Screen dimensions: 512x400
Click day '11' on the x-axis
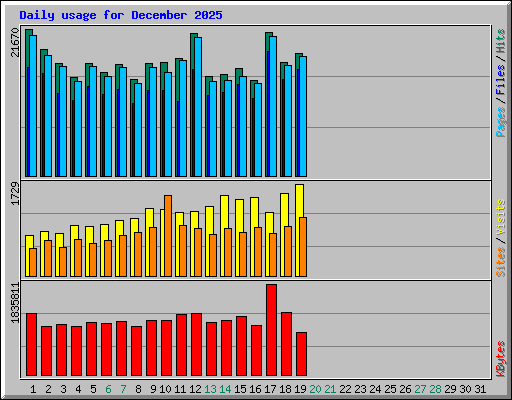pos(180,389)
